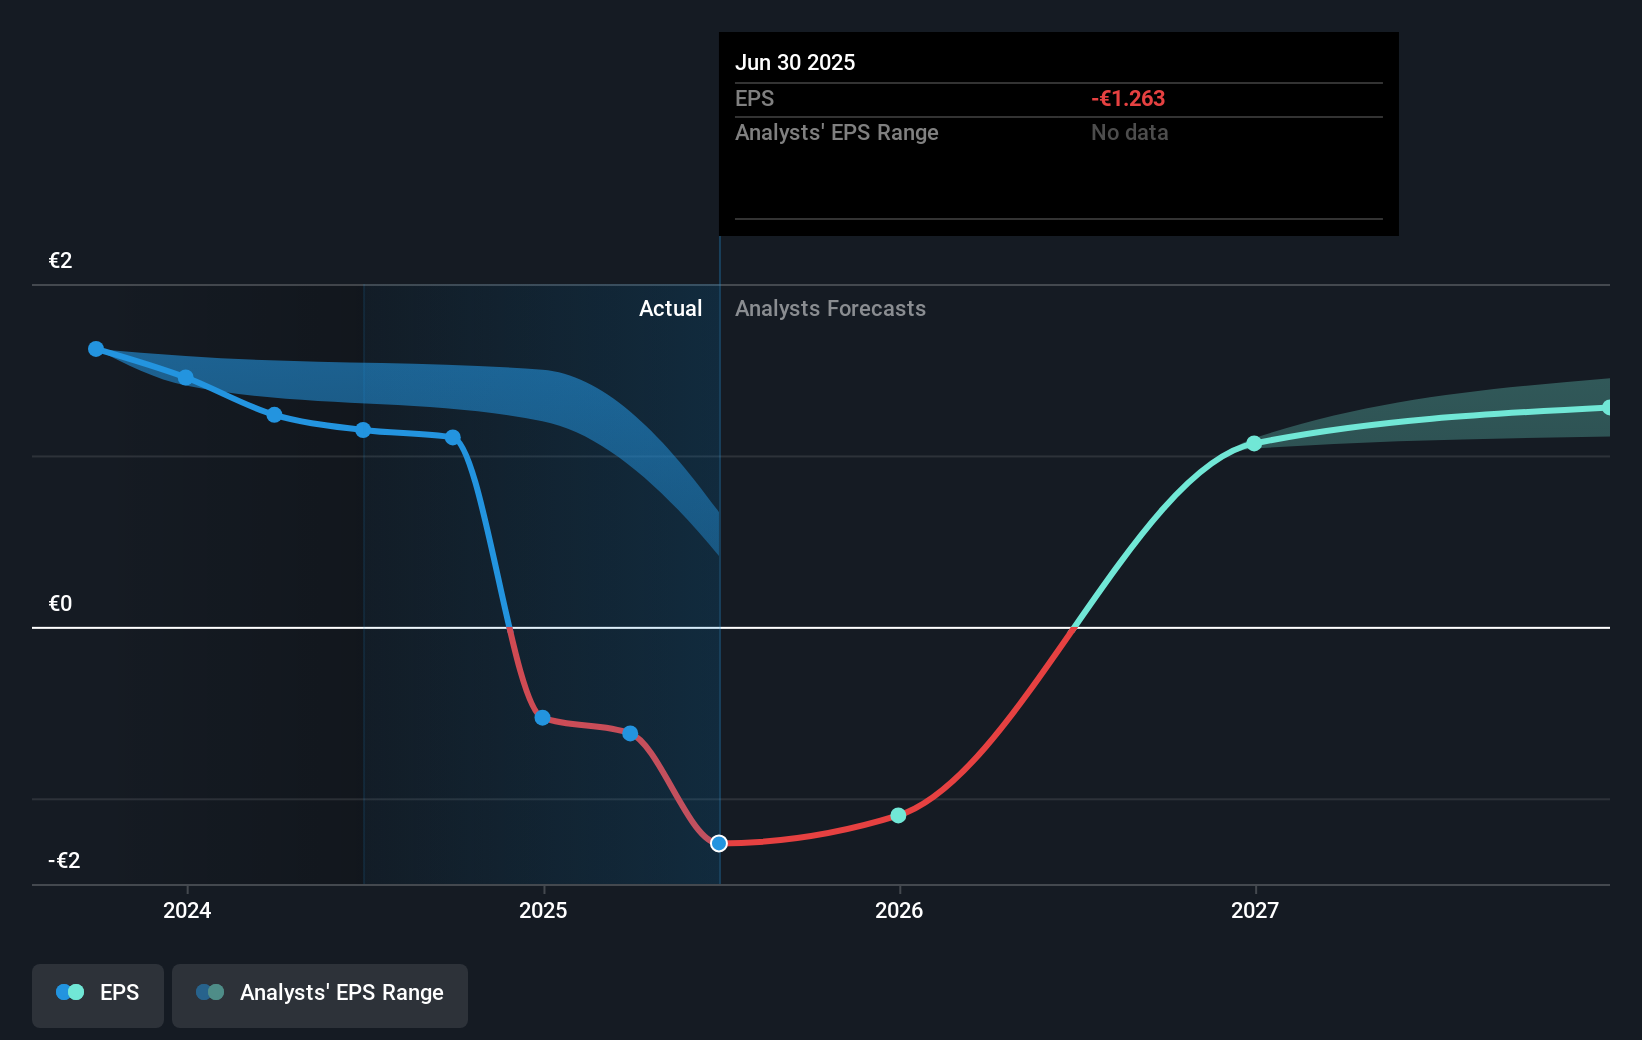The image size is (1642, 1040).
Task: Click the first 2024 EPS data point
Action: click(x=96, y=348)
